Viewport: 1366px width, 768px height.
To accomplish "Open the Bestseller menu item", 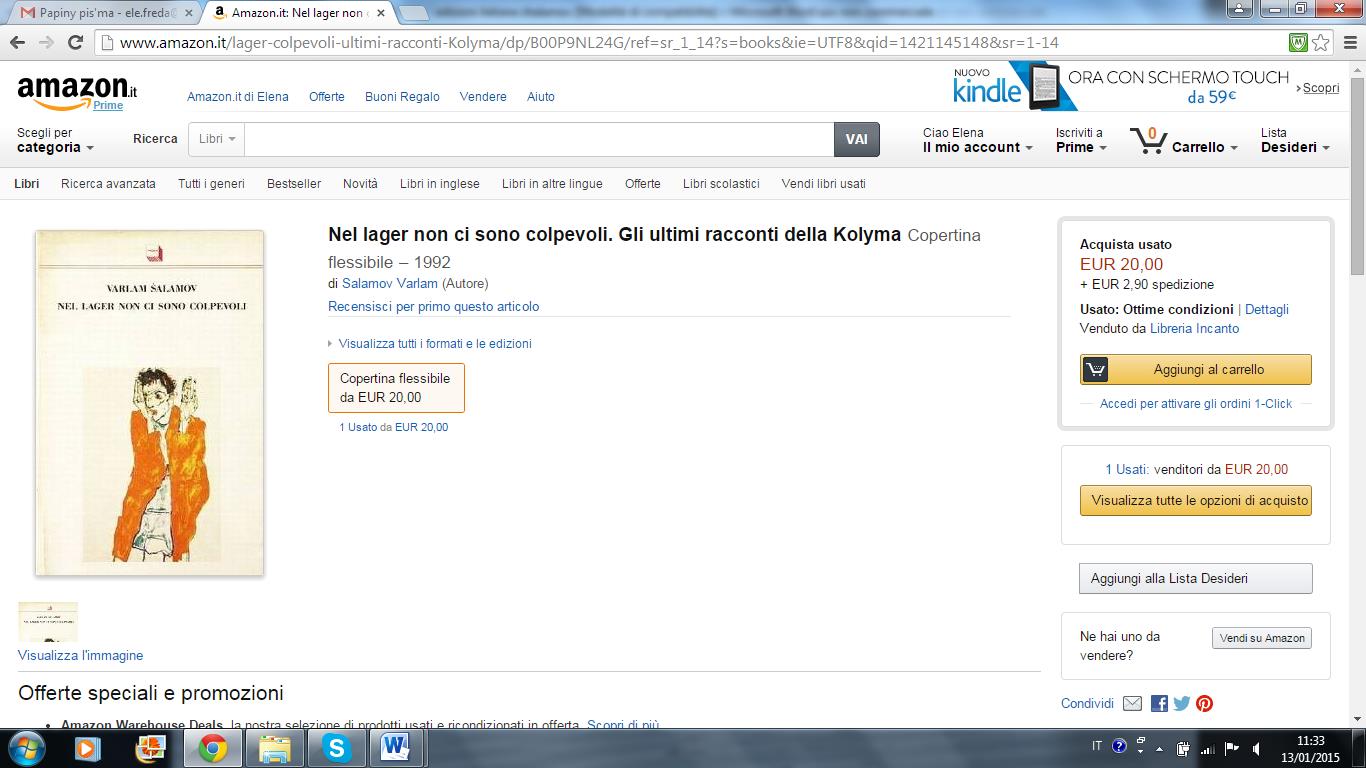I will 294,184.
